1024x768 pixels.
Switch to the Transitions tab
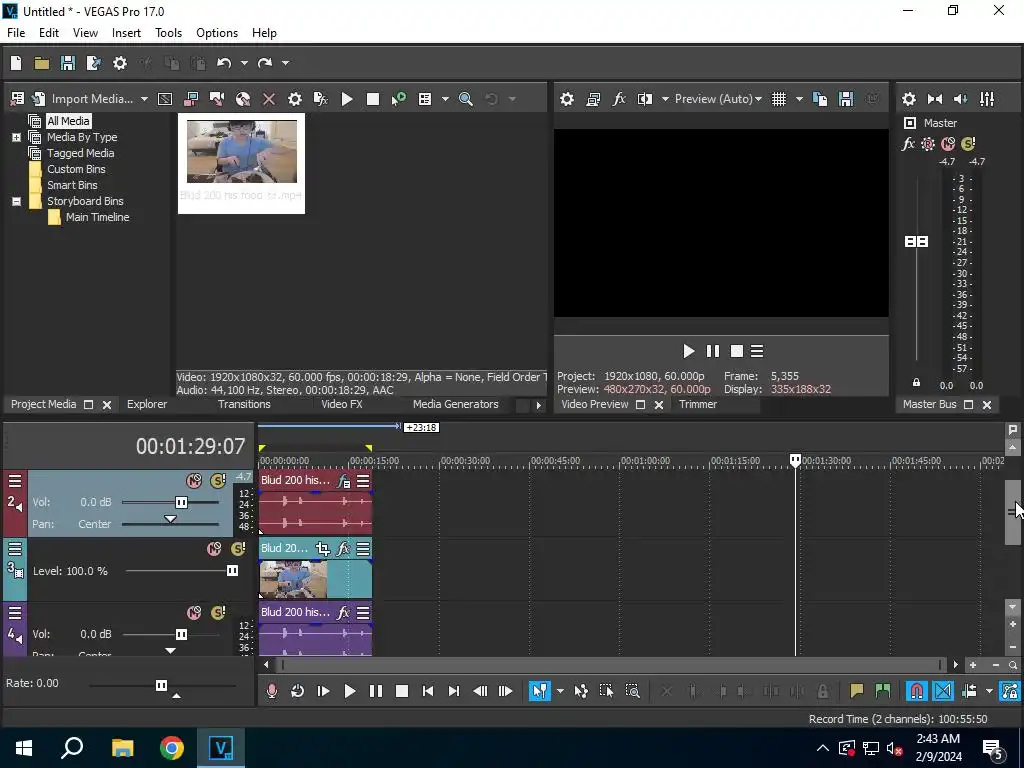point(244,404)
